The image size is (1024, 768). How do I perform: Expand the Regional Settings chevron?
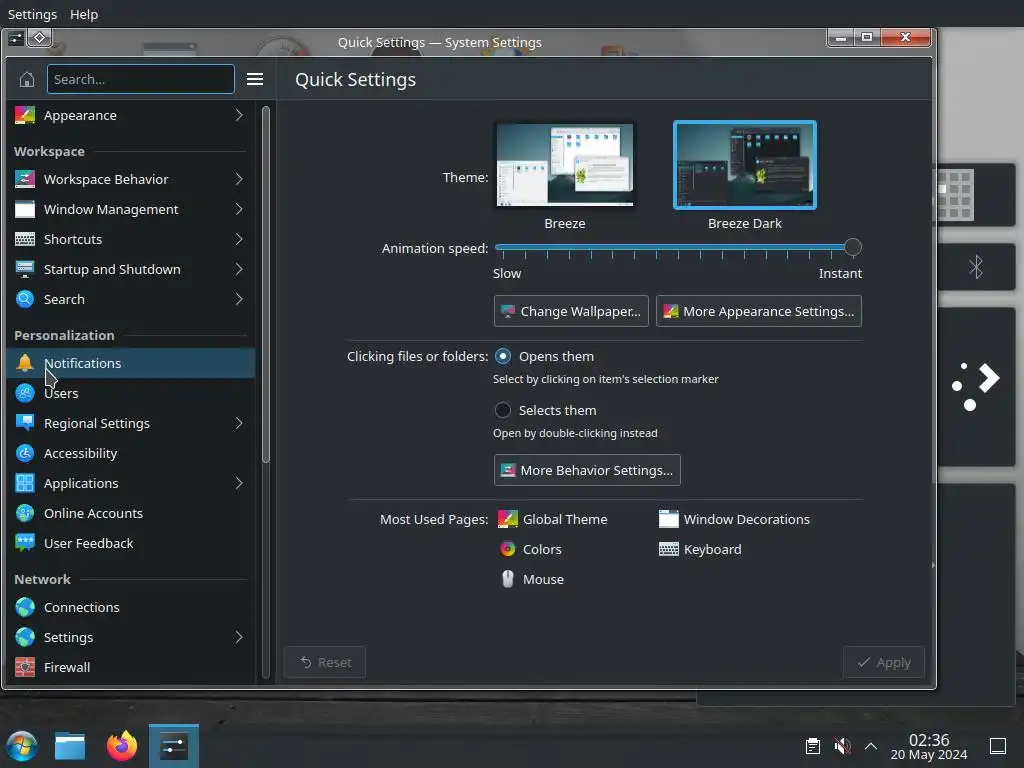coord(239,423)
